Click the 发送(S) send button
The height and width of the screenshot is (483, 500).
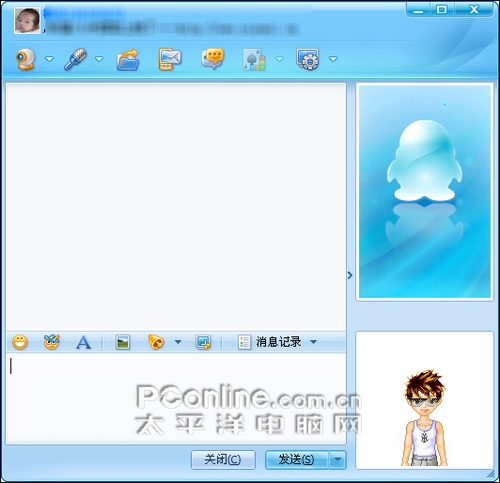point(297,460)
